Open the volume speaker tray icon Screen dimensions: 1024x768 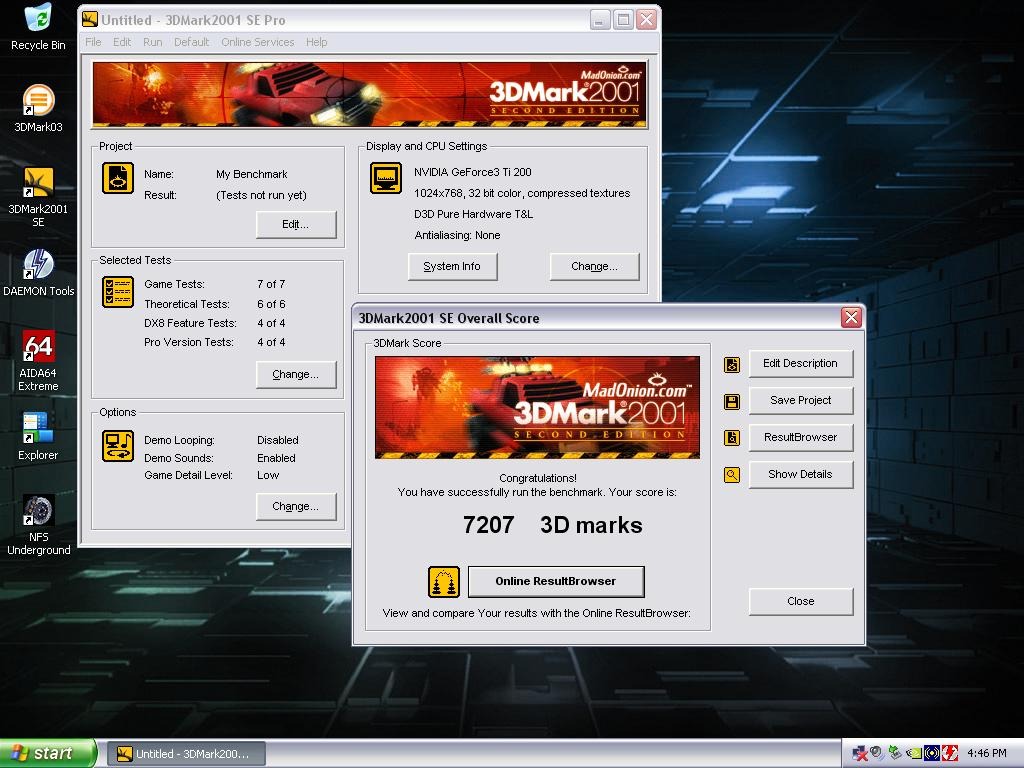click(x=877, y=753)
